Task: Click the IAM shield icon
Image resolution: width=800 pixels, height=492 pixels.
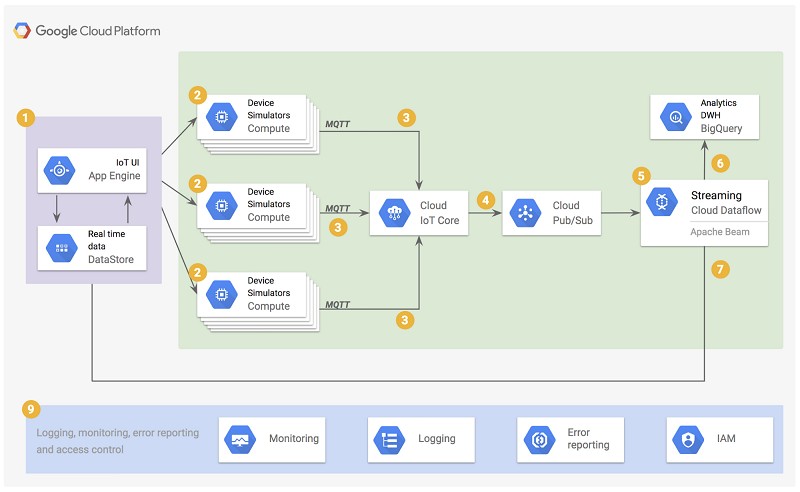Action: 688,439
